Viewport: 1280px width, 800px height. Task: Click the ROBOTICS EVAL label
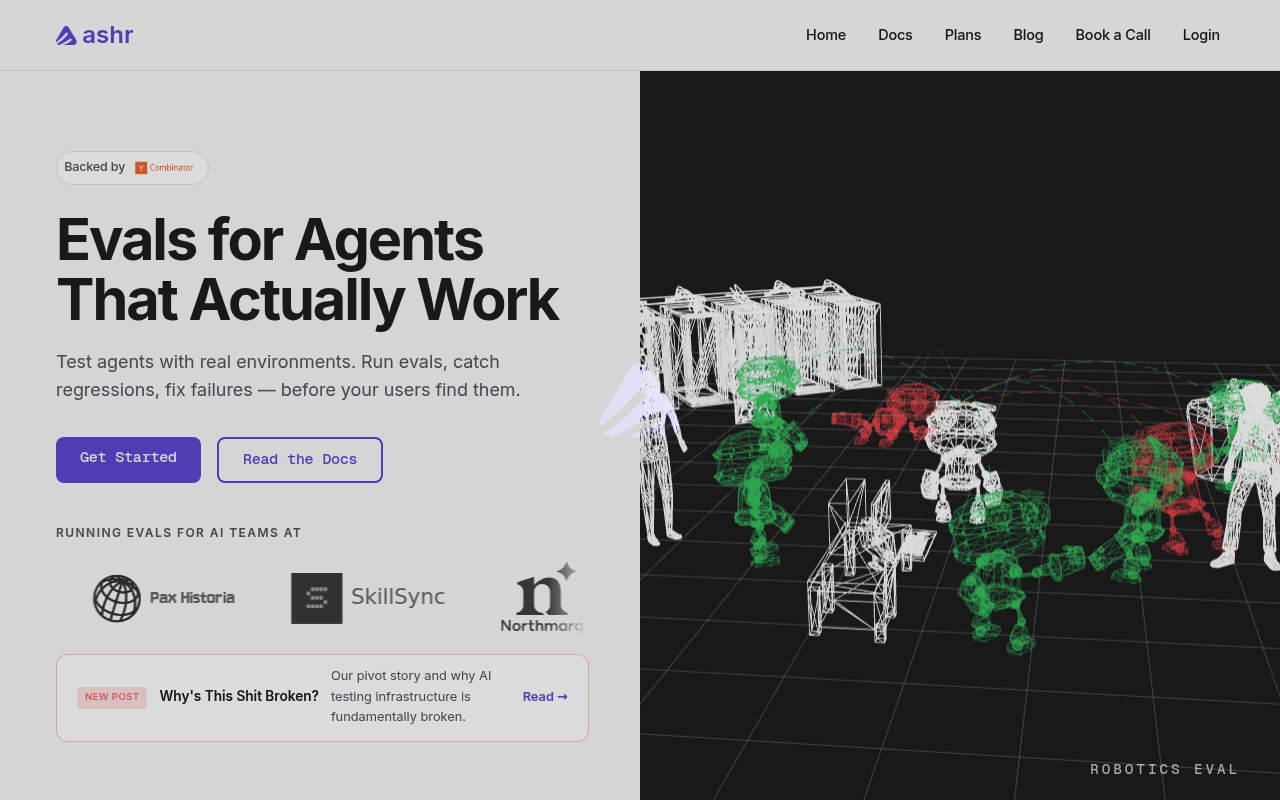(x=1164, y=769)
